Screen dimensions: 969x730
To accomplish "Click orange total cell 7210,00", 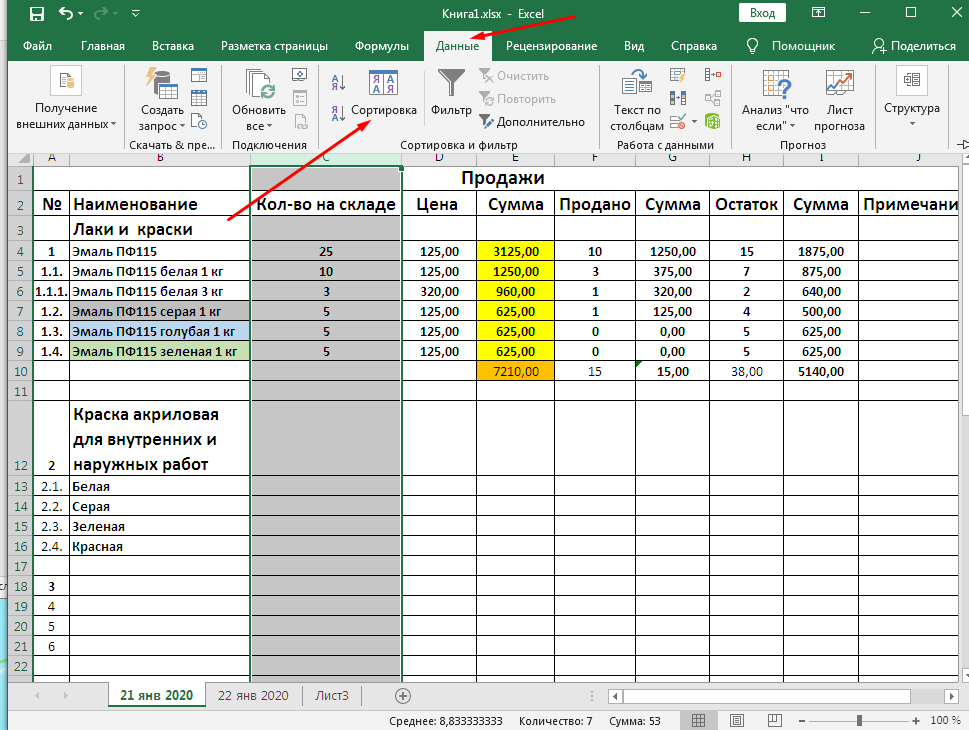I will pyautogui.click(x=515, y=371).
